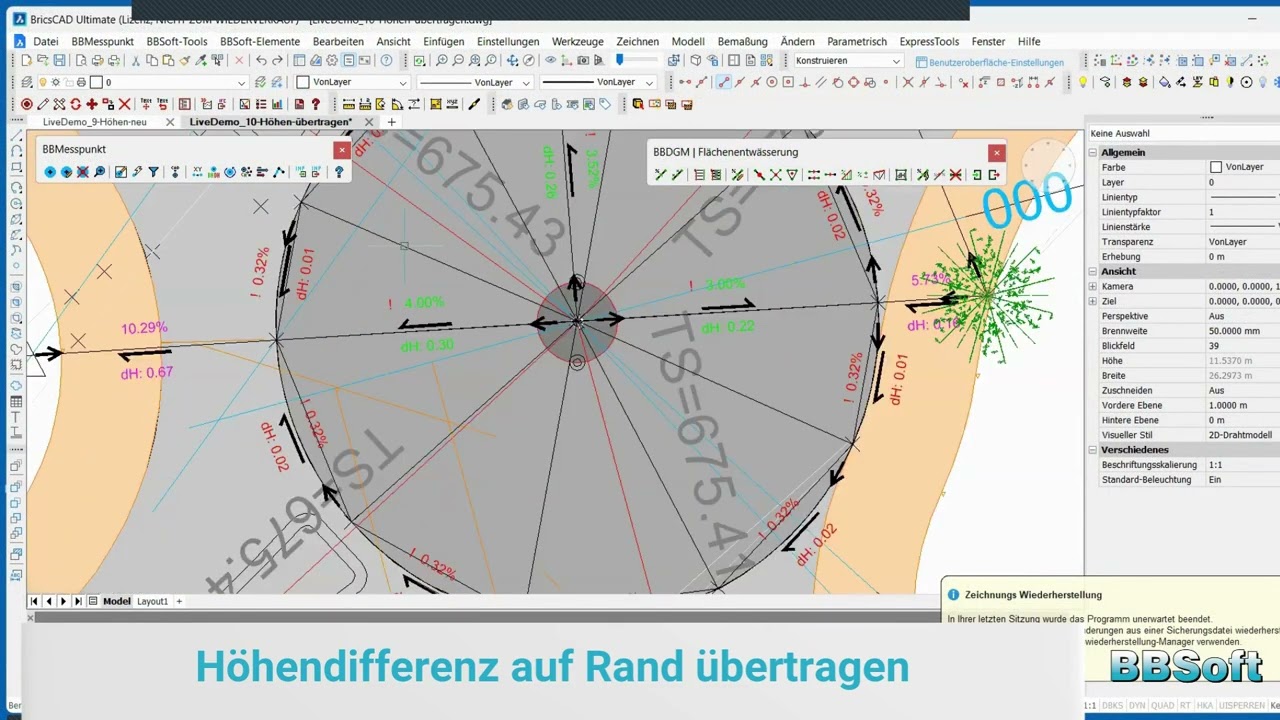Toggle the Center object snap icon
The width and height of the screenshot is (1280, 720).
(x=771, y=82)
